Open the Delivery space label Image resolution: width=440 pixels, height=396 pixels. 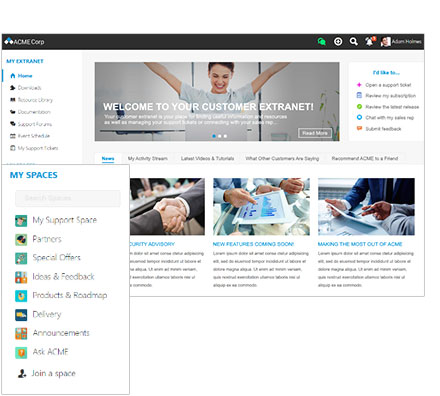[x=47, y=314]
